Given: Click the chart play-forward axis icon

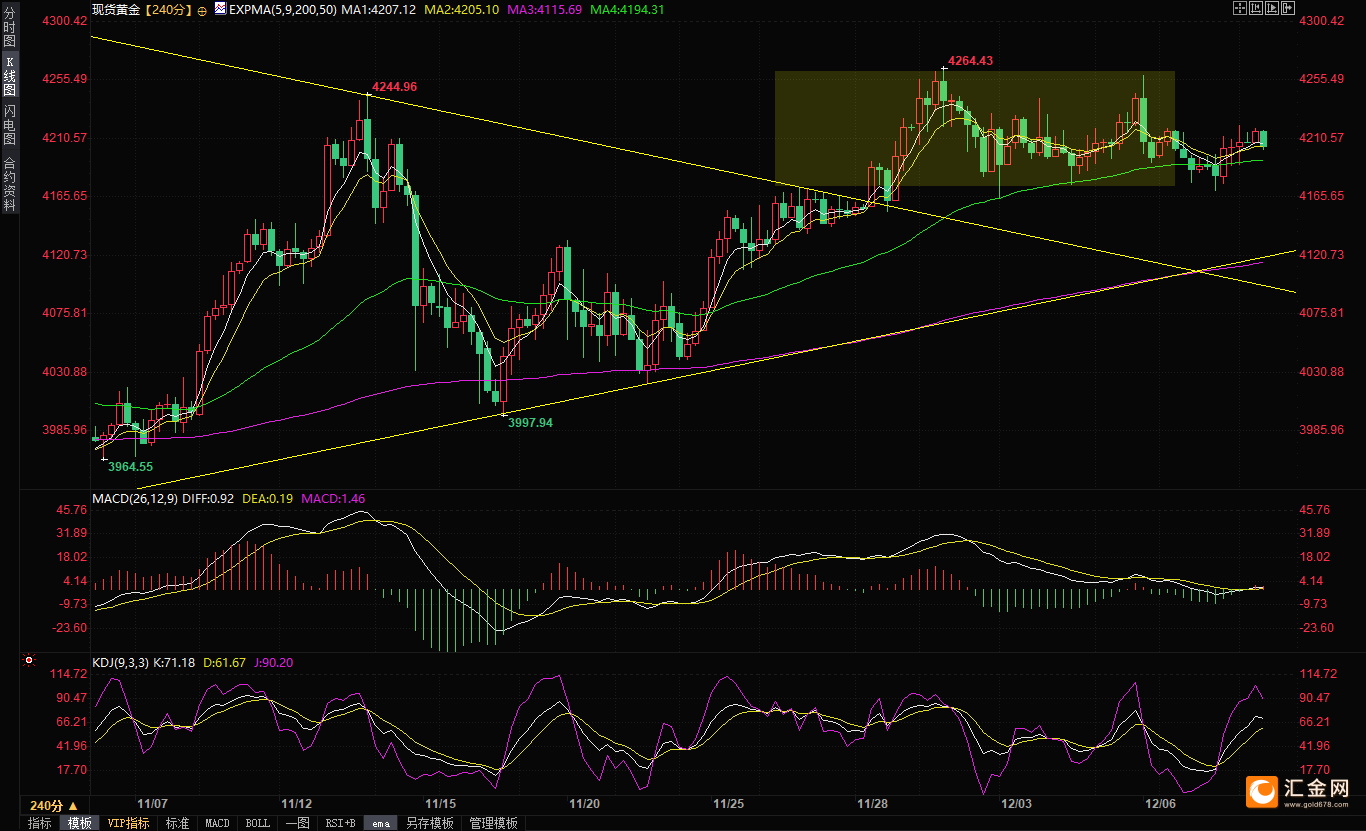Looking at the screenshot, I should click(x=1272, y=8).
